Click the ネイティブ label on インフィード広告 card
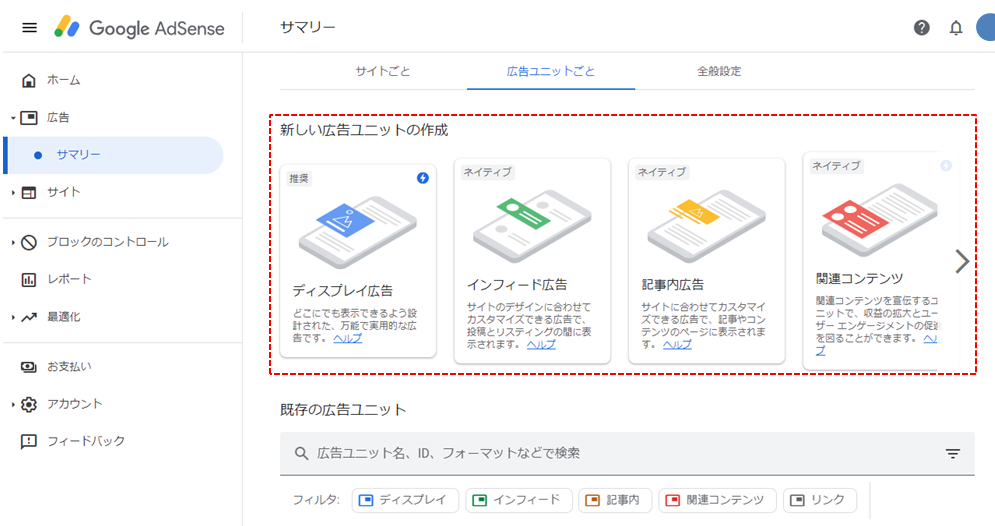The height and width of the screenshot is (526, 995). [487, 172]
